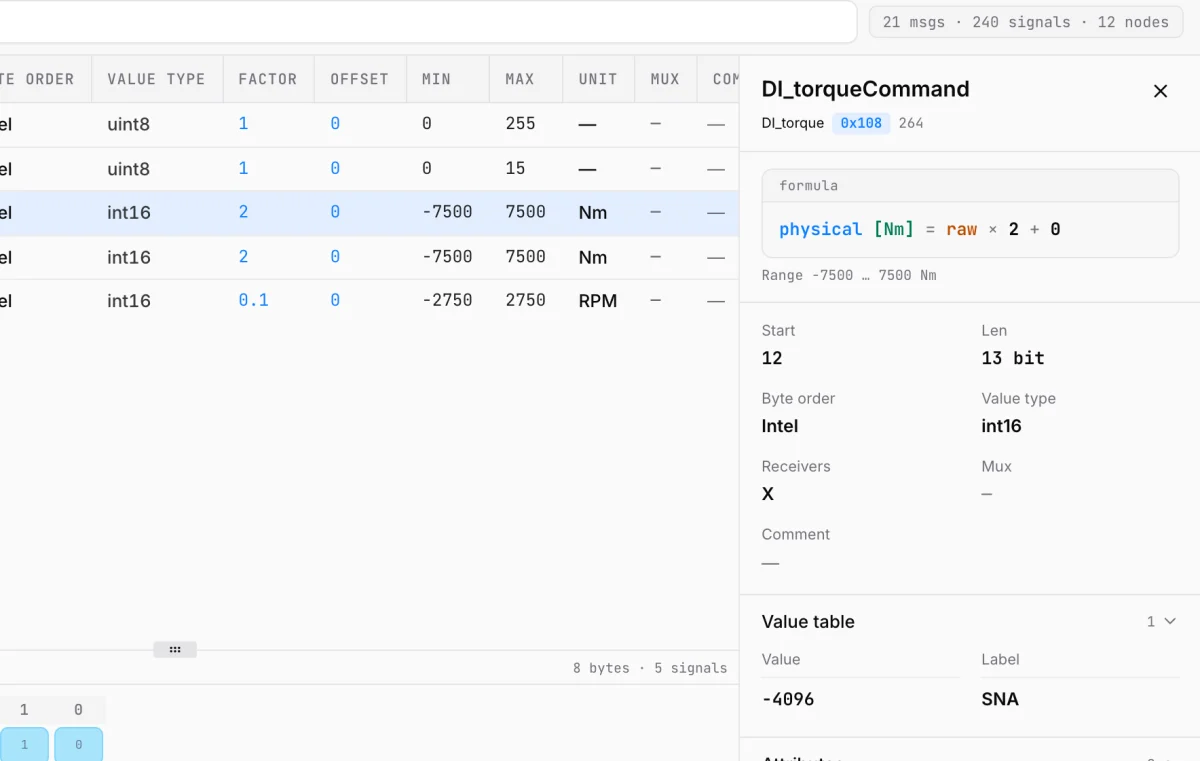Viewport: 1200px width, 761px height.
Task: Click the uint8 type in the max-15 row
Action: (129, 168)
